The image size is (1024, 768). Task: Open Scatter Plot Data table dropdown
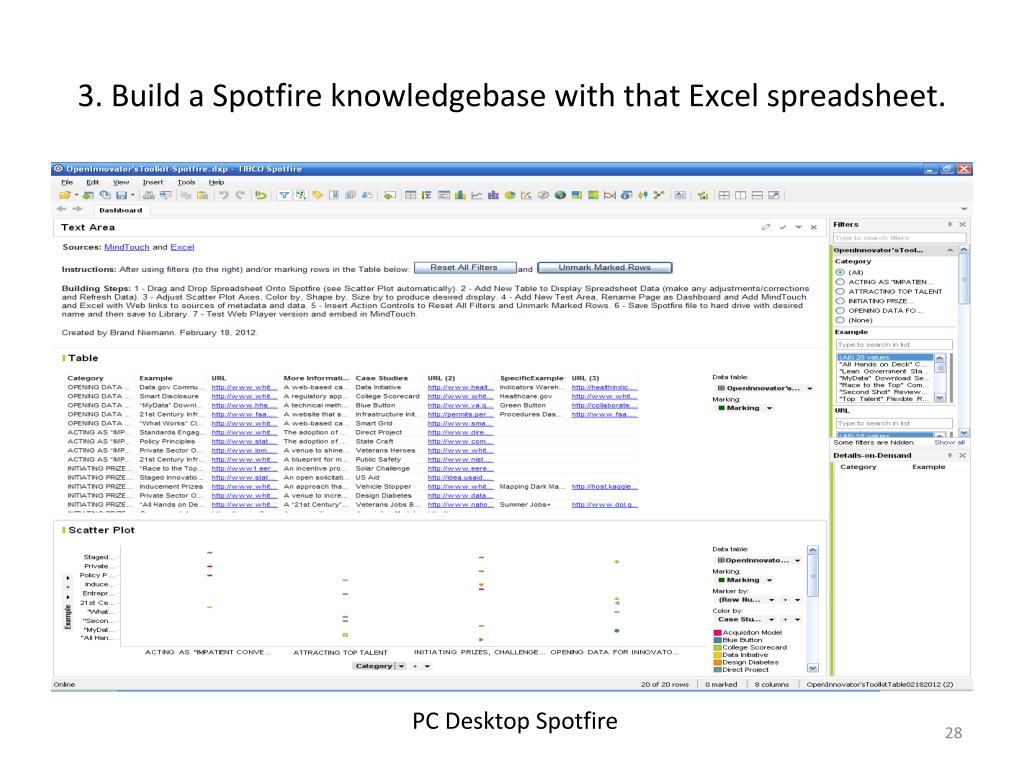(797, 561)
